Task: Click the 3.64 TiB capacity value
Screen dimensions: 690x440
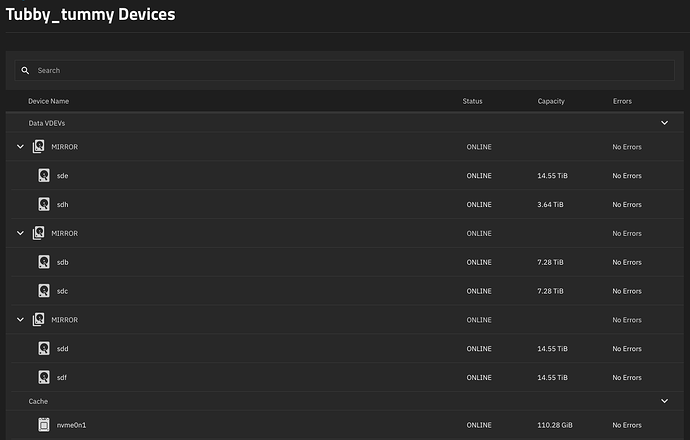Action: [x=550, y=205]
